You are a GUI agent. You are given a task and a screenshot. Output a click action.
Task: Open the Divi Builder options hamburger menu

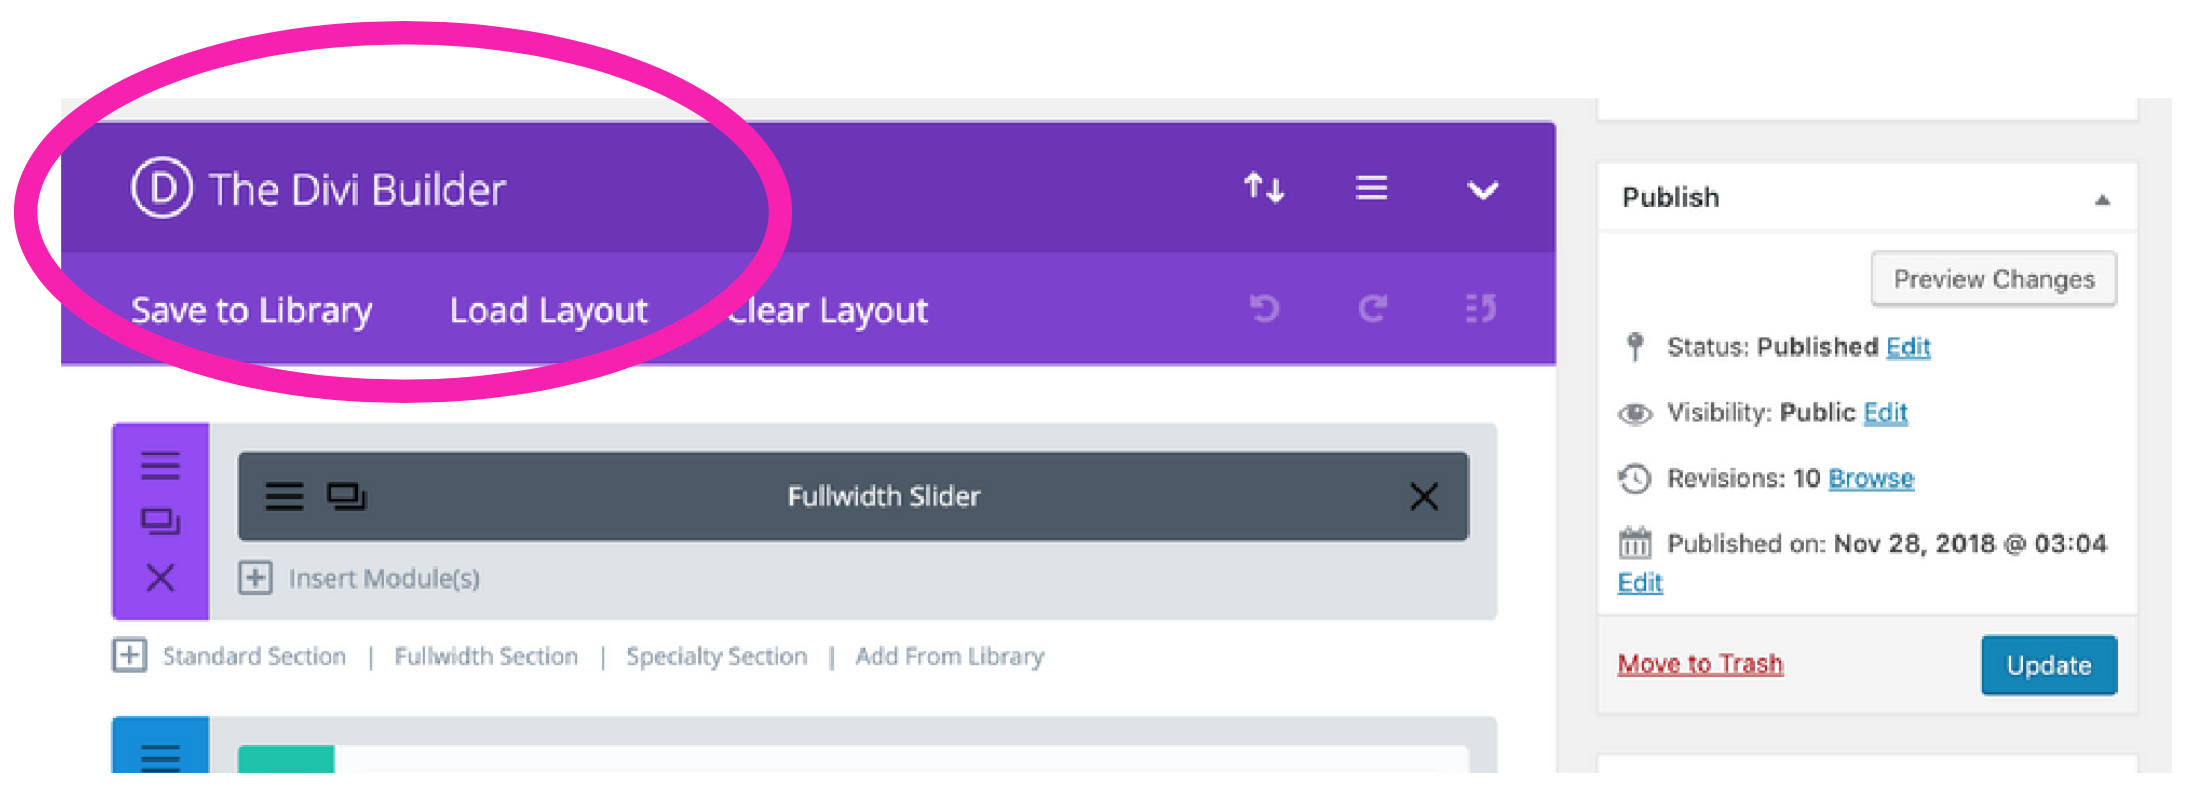point(1370,188)
